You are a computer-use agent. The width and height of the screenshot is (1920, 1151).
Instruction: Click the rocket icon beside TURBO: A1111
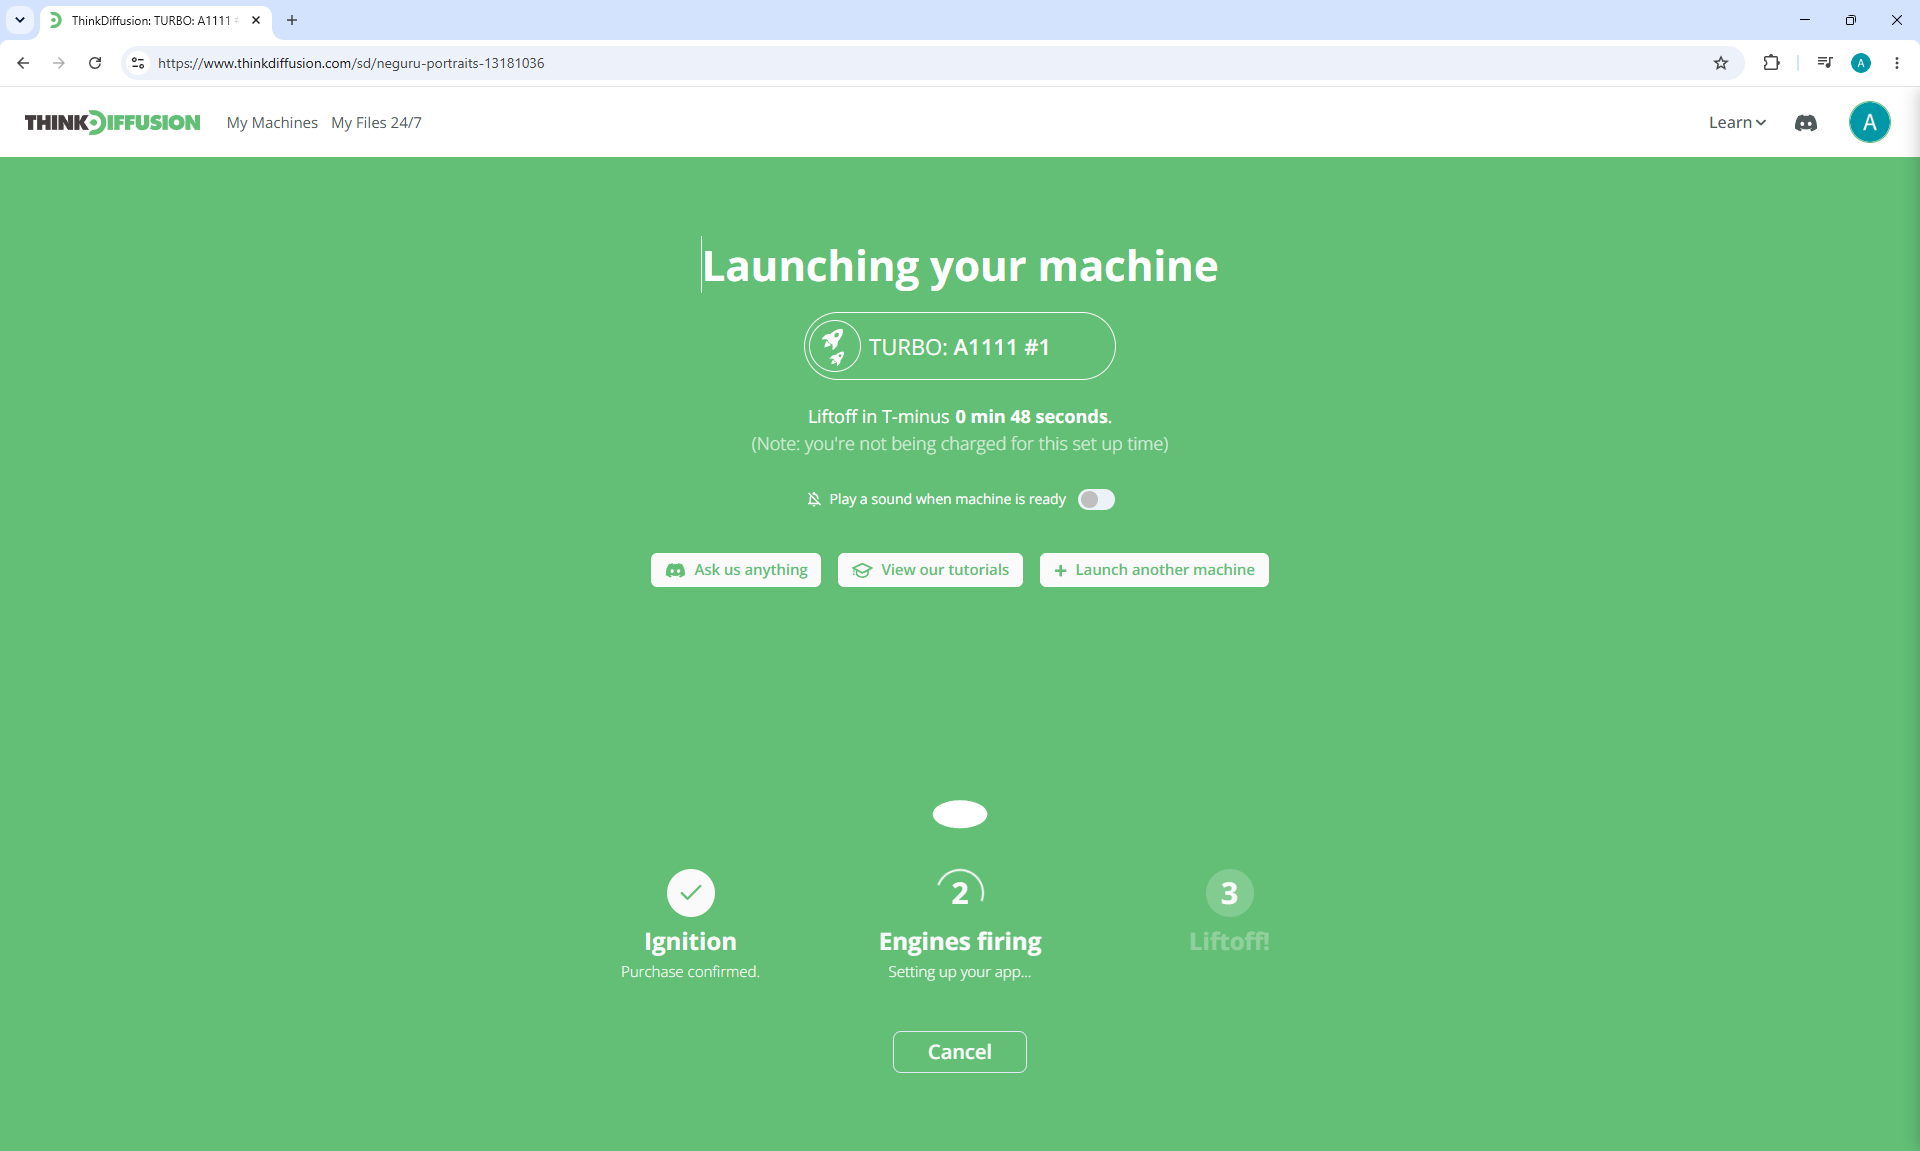[834, 346]
